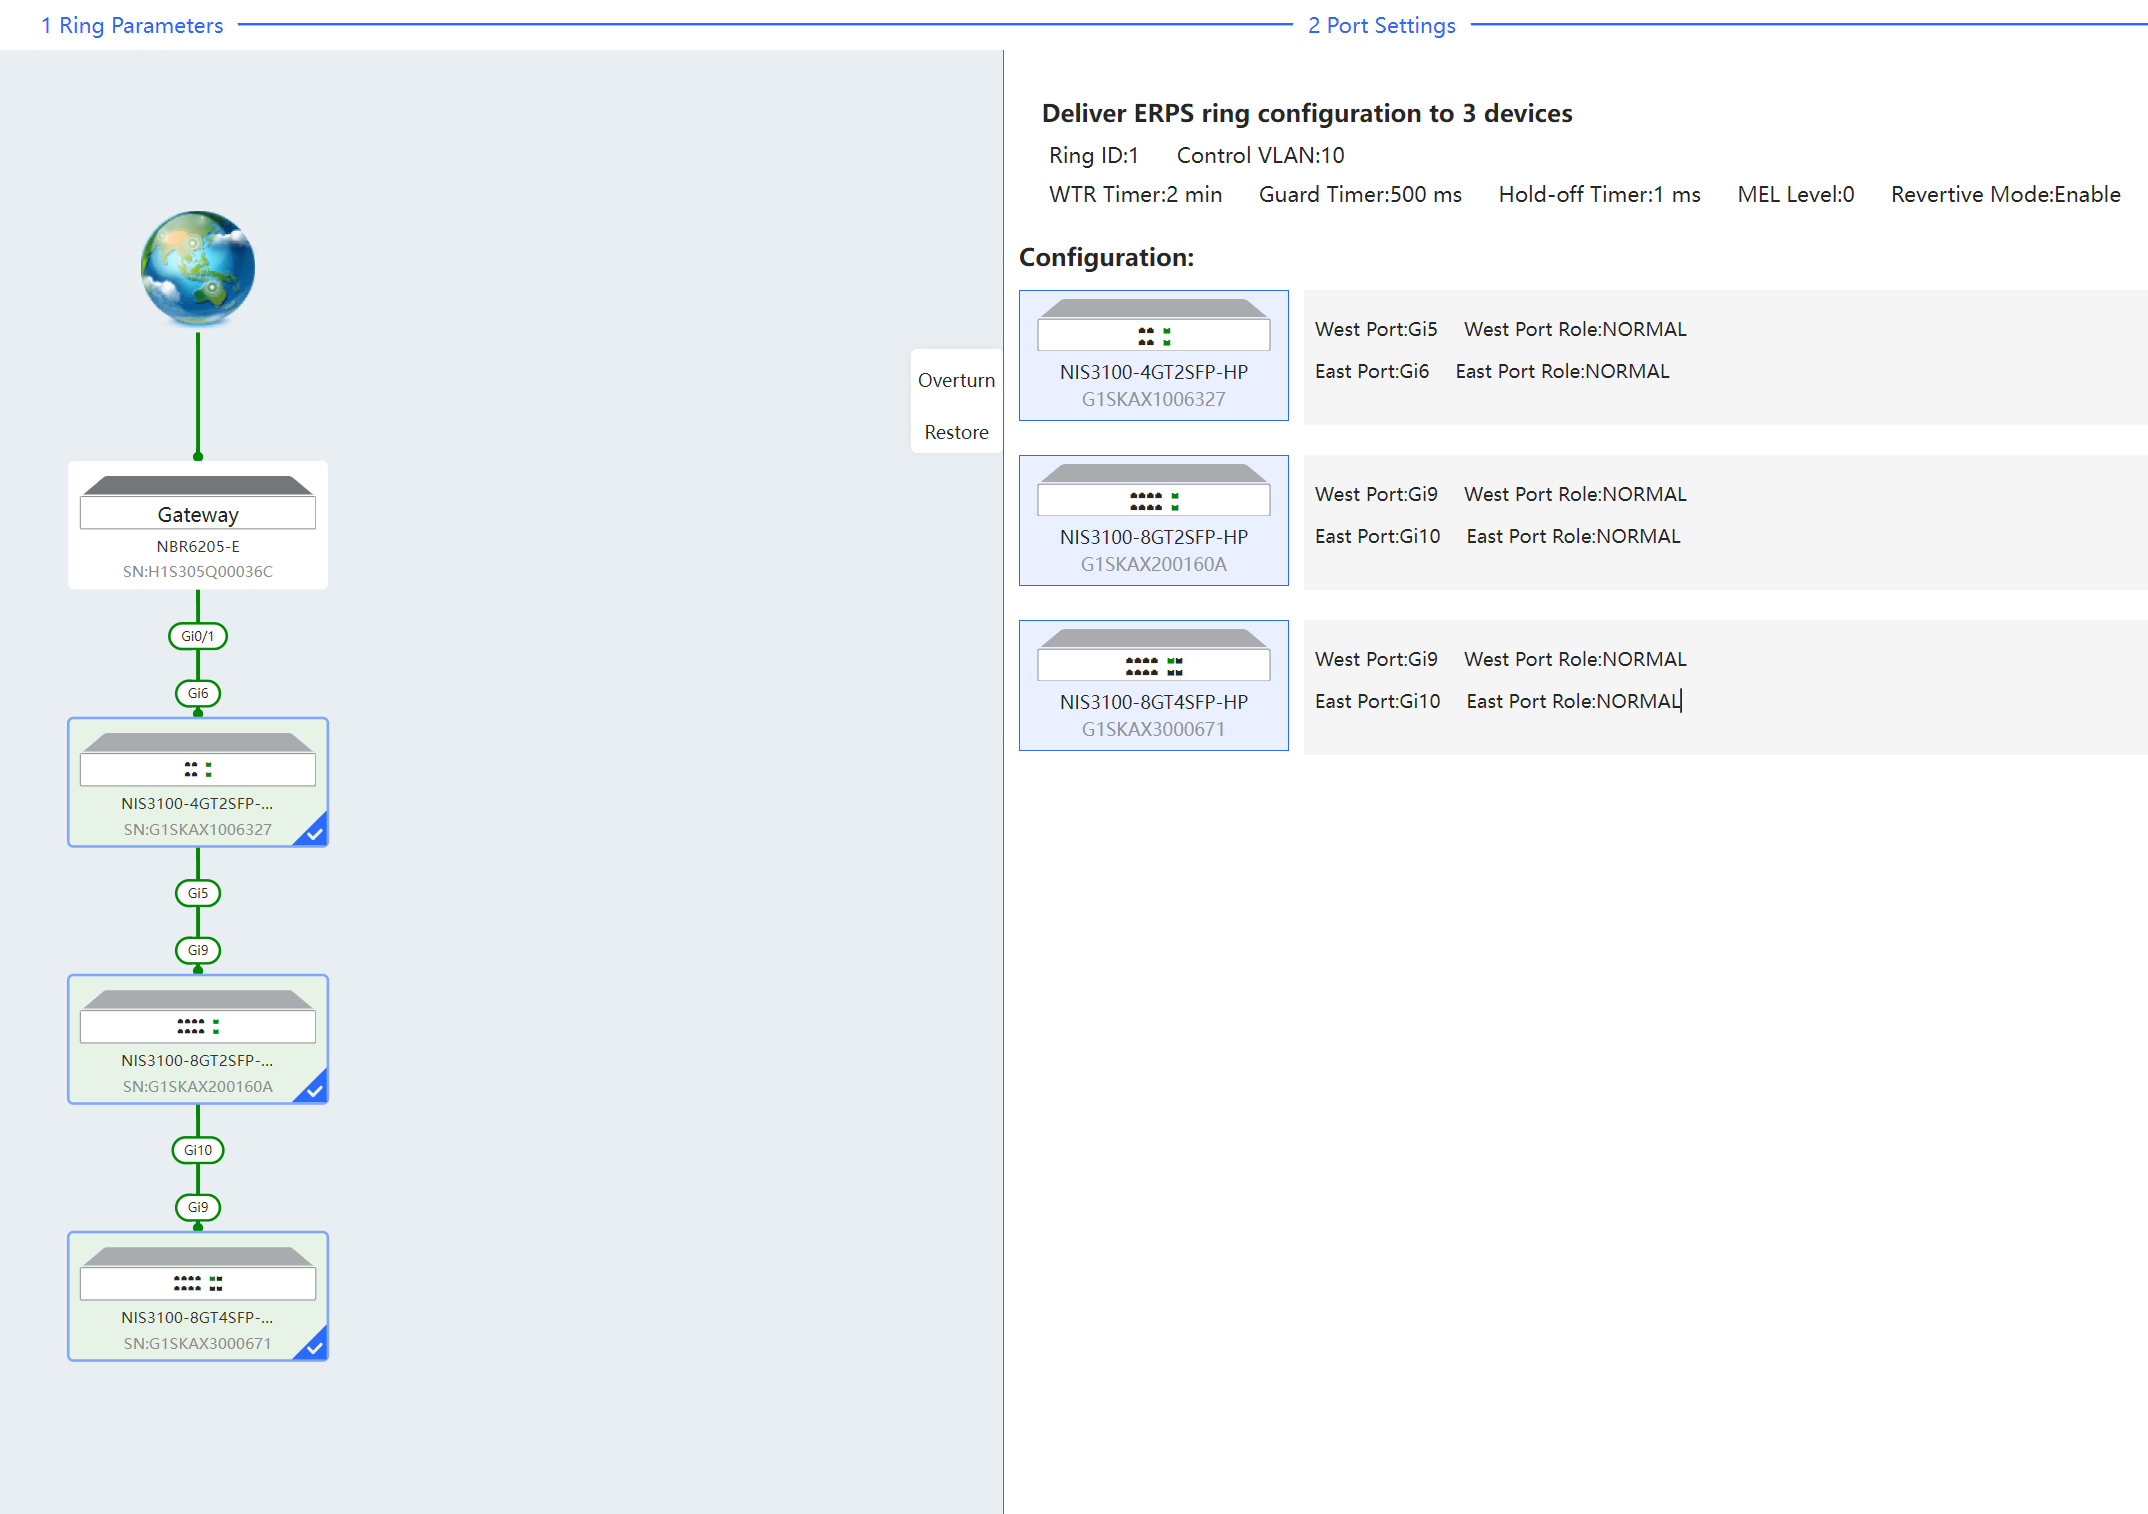
Task: Go to step 2 Port Settings
Action: pyautogui.click(x=1381, y=25)
